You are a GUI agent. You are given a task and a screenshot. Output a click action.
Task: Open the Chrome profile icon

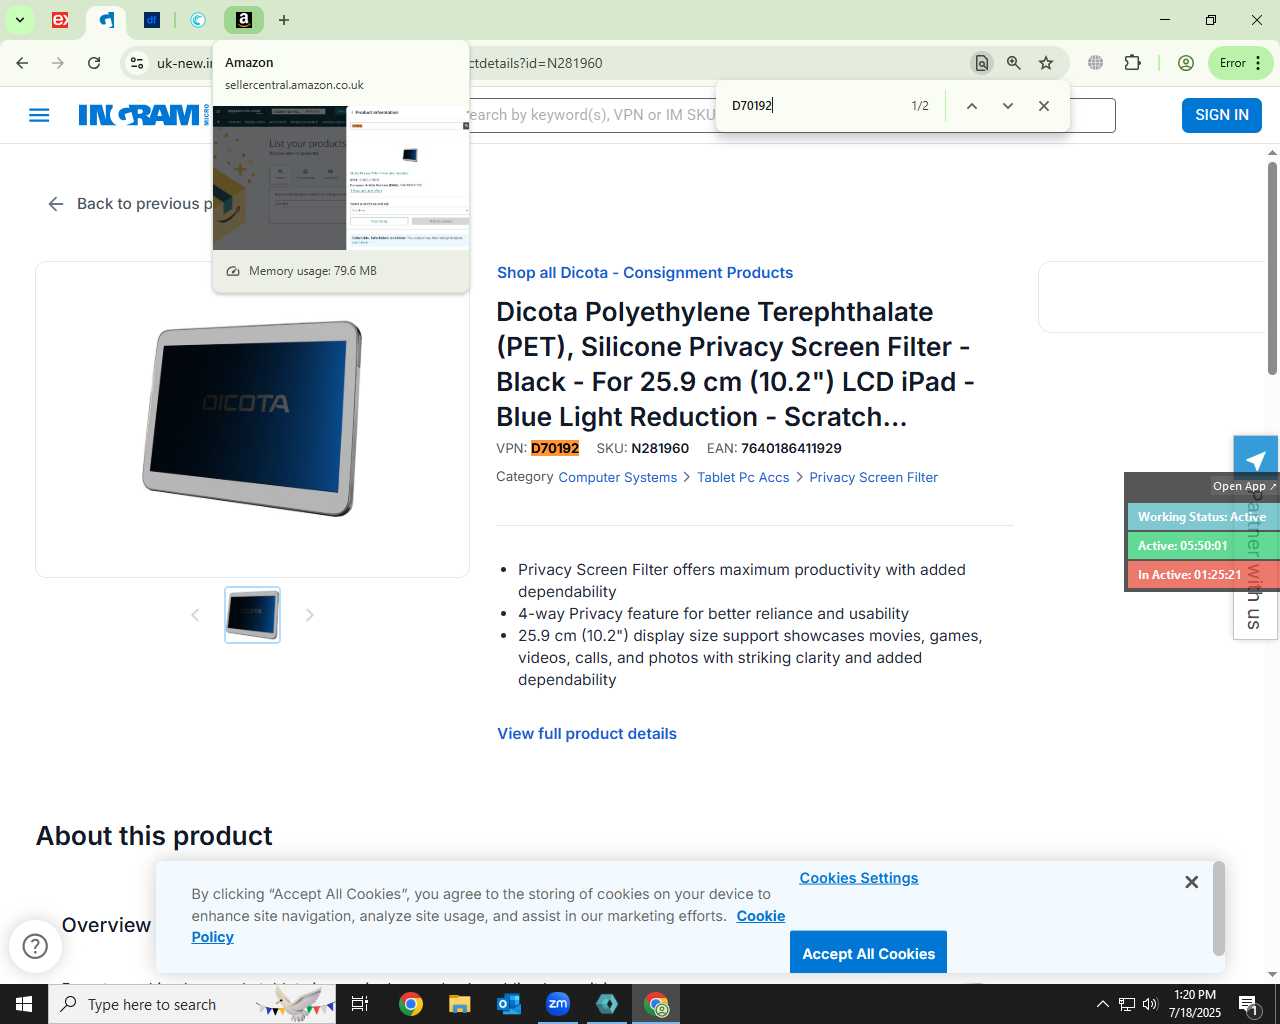[x=1186, y=63]
